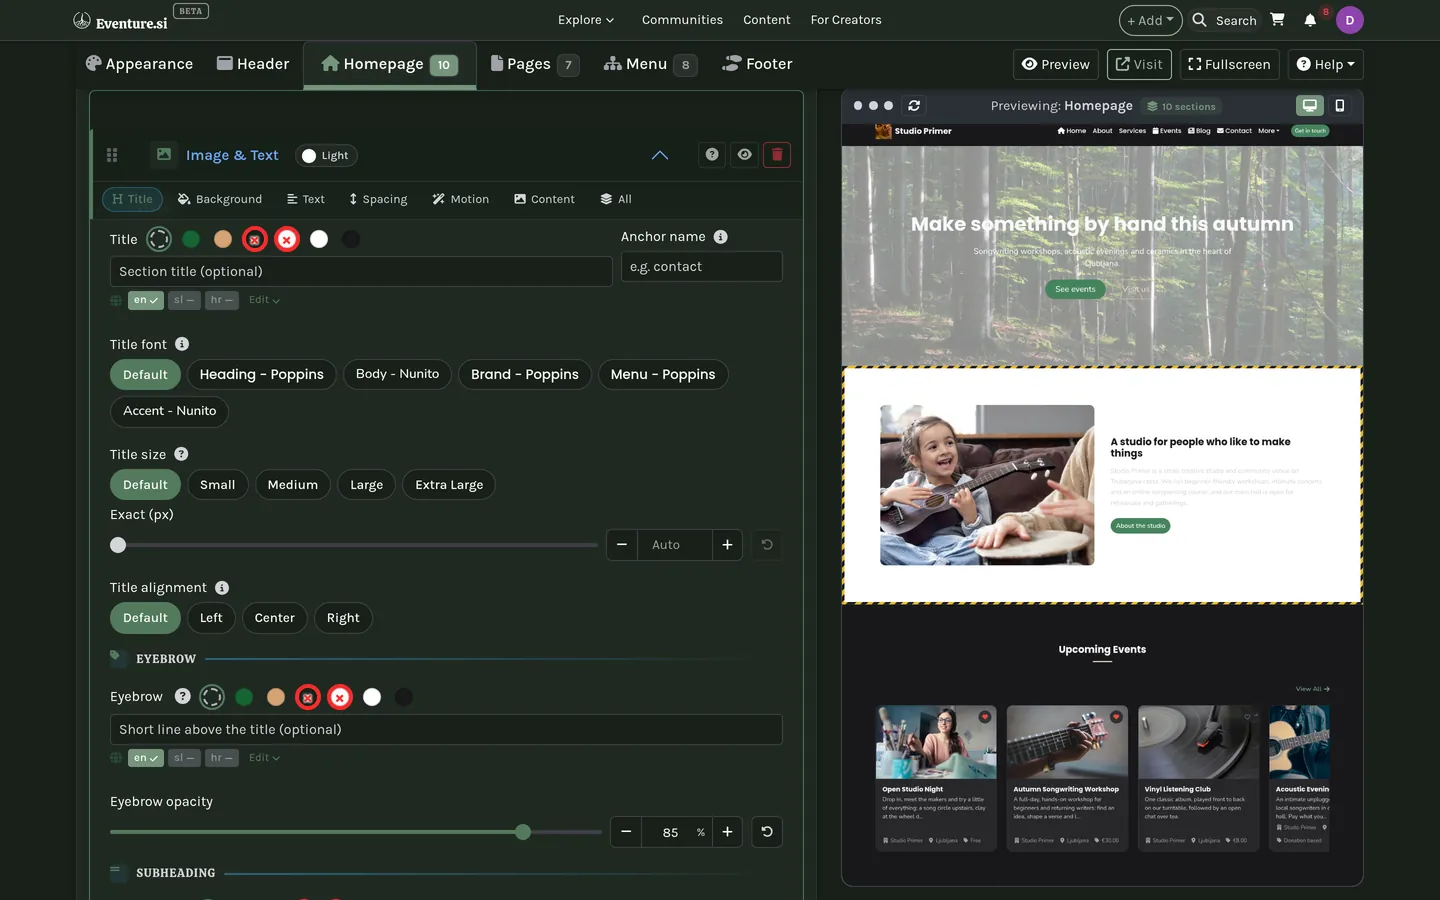Click the Fullscreen button

pyautogui.click(x=1229, y=64)
